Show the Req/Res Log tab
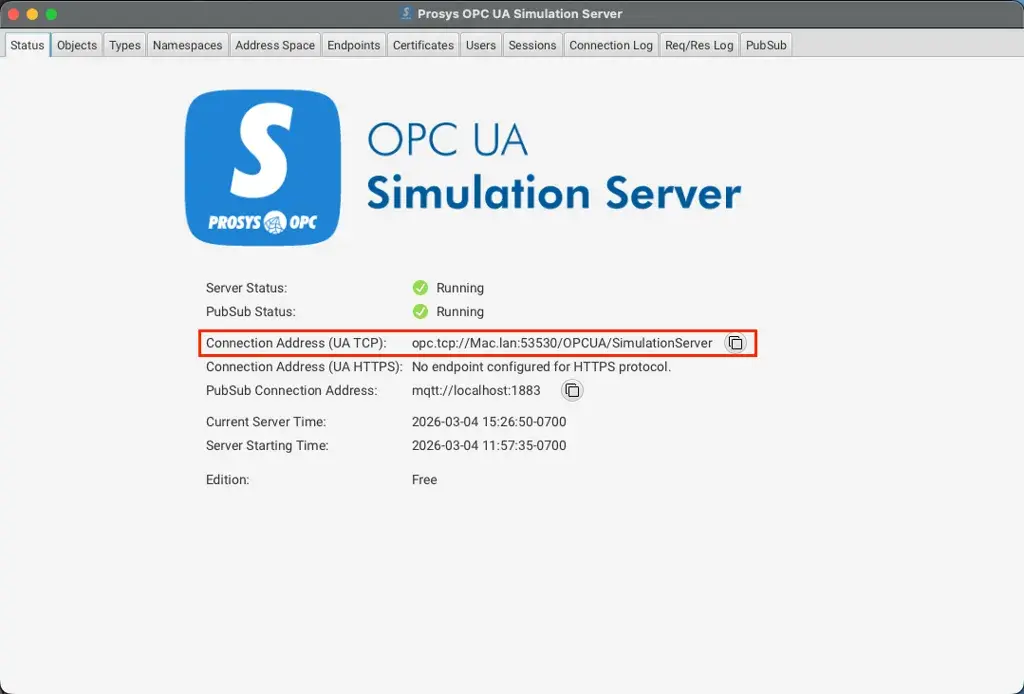 point(699,45)
